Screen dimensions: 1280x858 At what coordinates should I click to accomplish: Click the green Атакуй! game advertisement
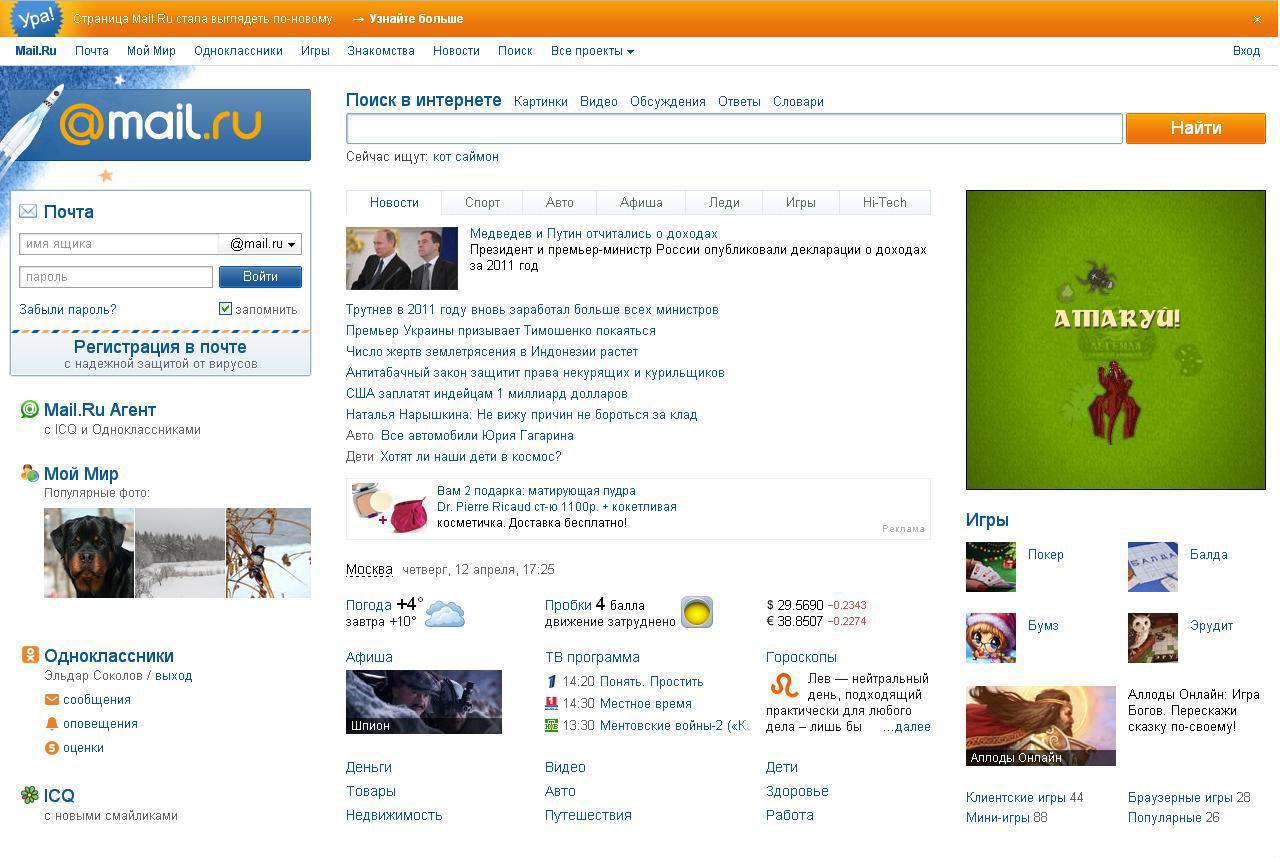pyautogui.click(x=1116, y=339)
